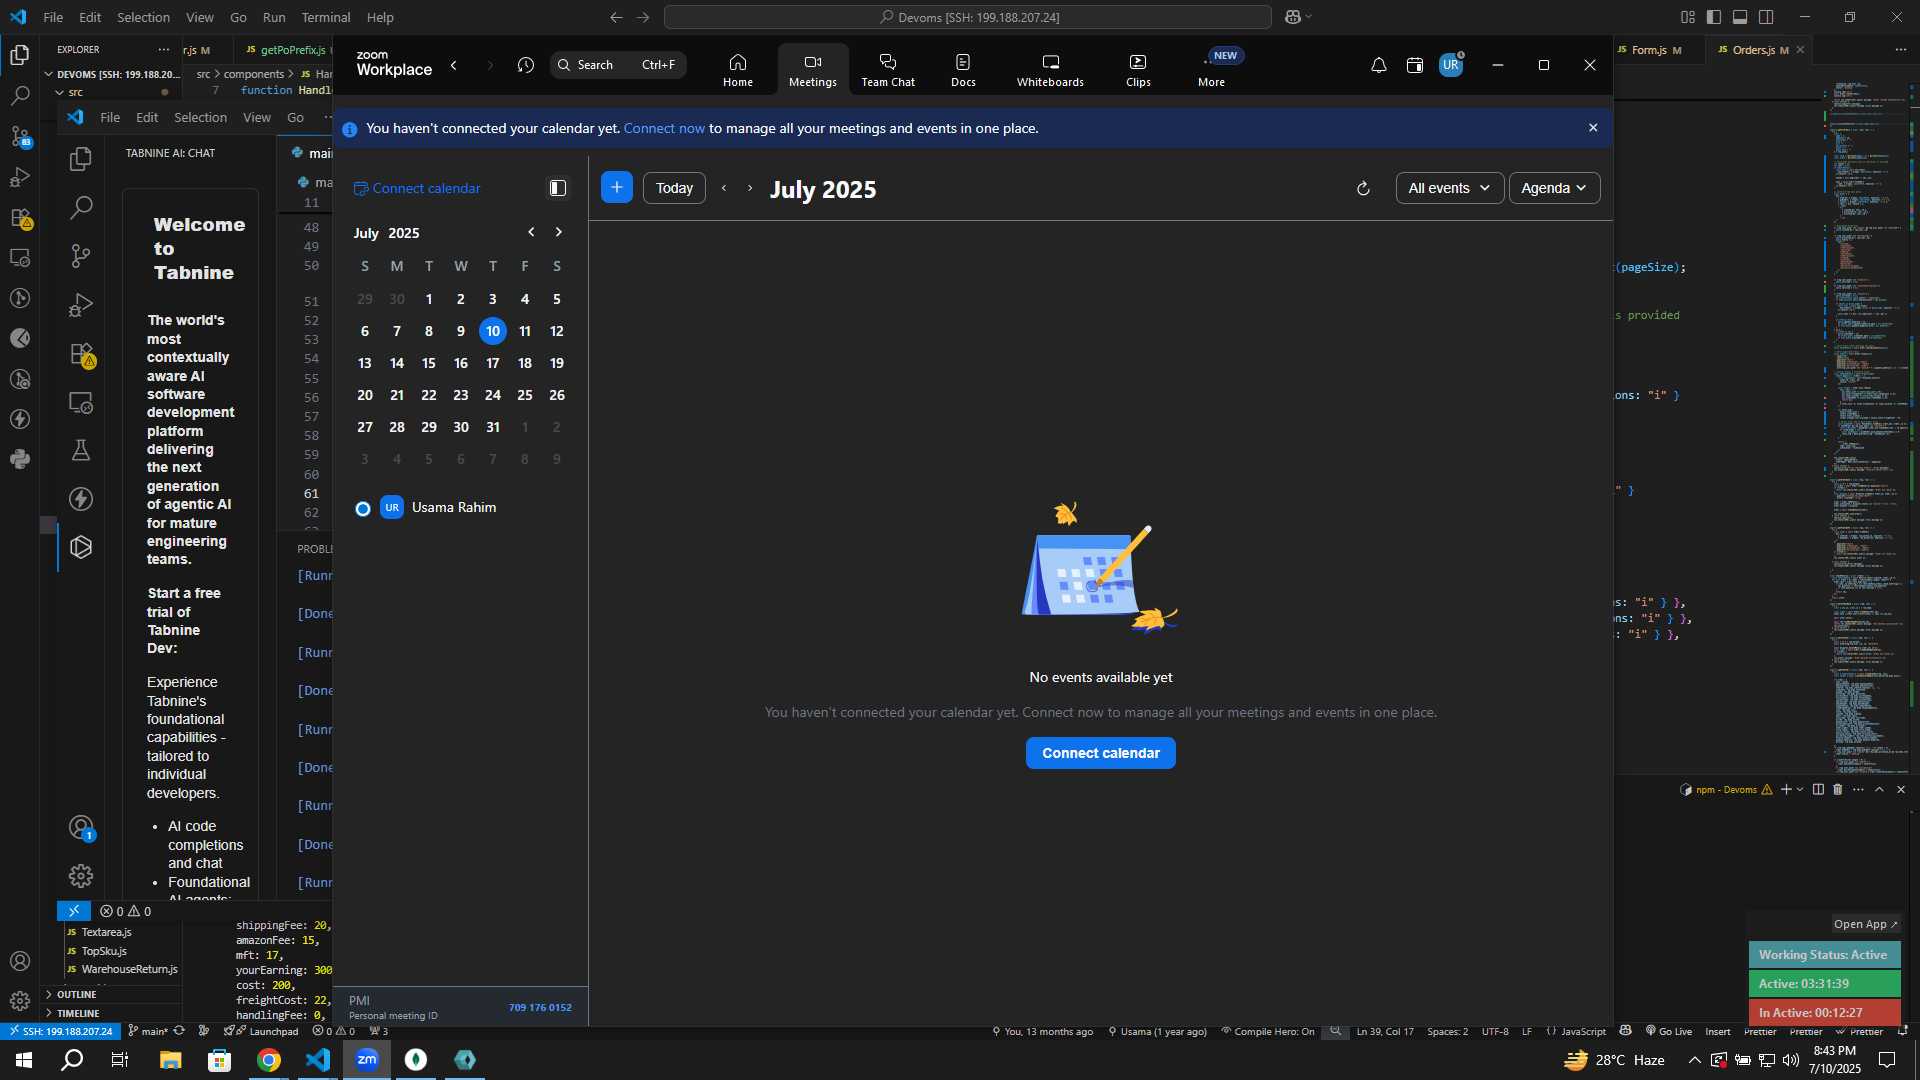Kill the npm terminal with trash icon

point(1837,789)
